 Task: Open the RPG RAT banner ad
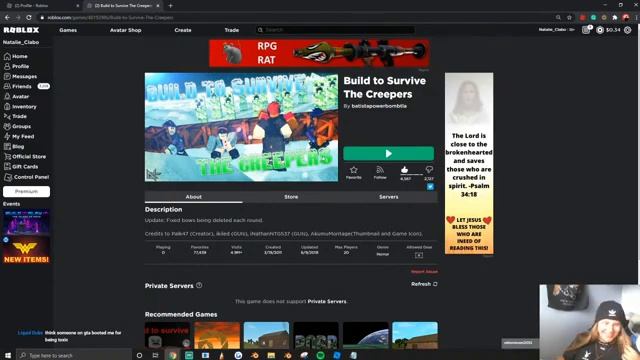coord(319,53)
